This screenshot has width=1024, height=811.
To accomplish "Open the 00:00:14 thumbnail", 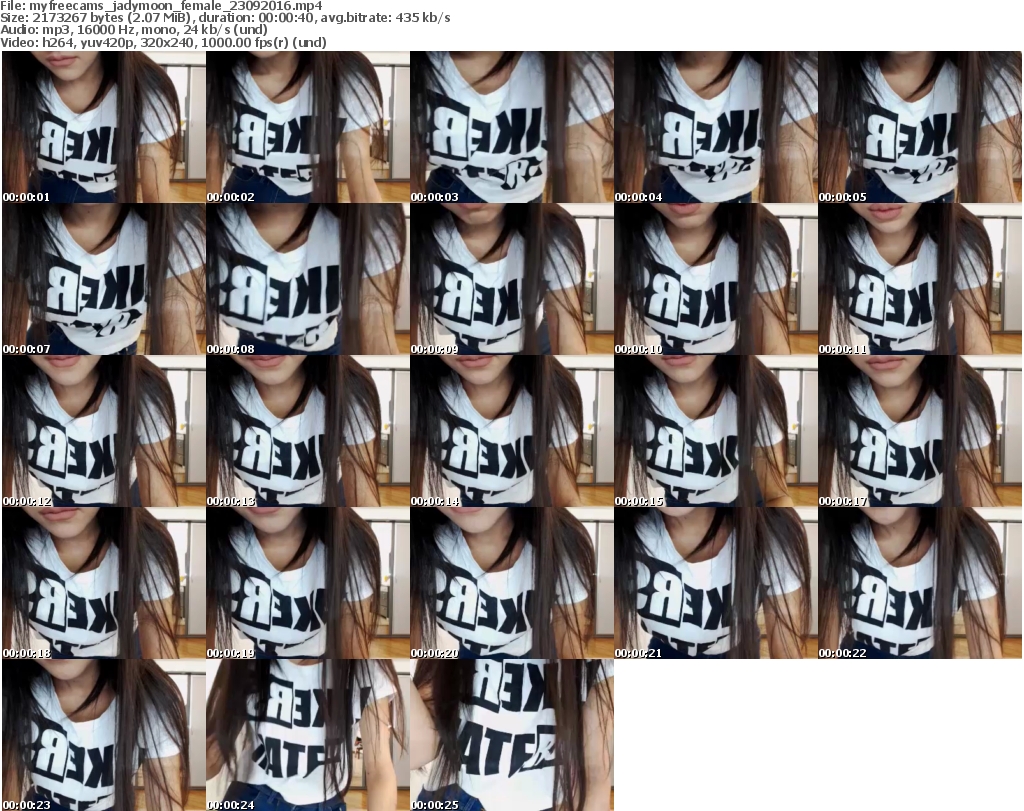I will [511, 431].
